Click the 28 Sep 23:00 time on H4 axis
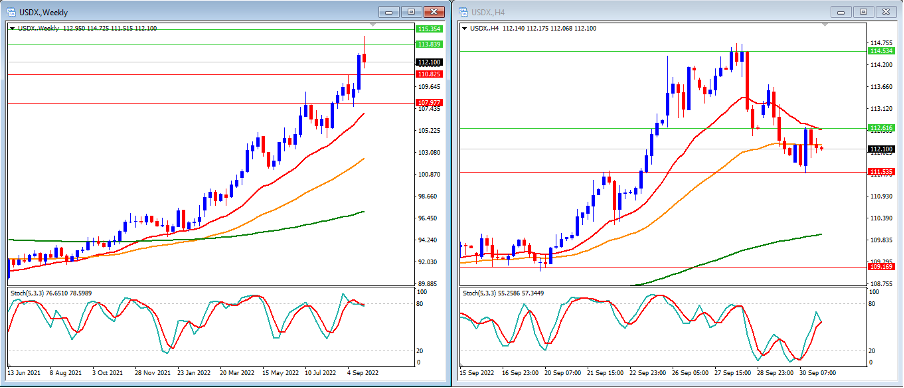The image size is (904, 388). (774, 373)
